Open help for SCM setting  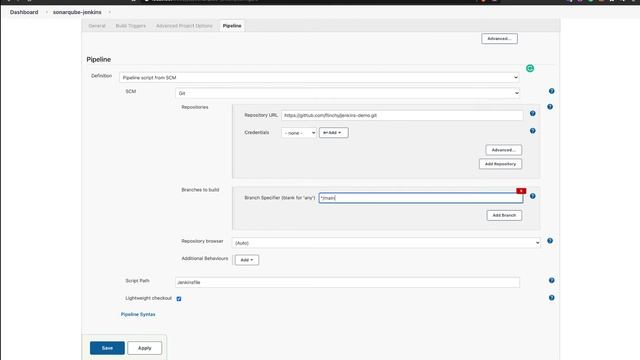(x=551, y=91)
